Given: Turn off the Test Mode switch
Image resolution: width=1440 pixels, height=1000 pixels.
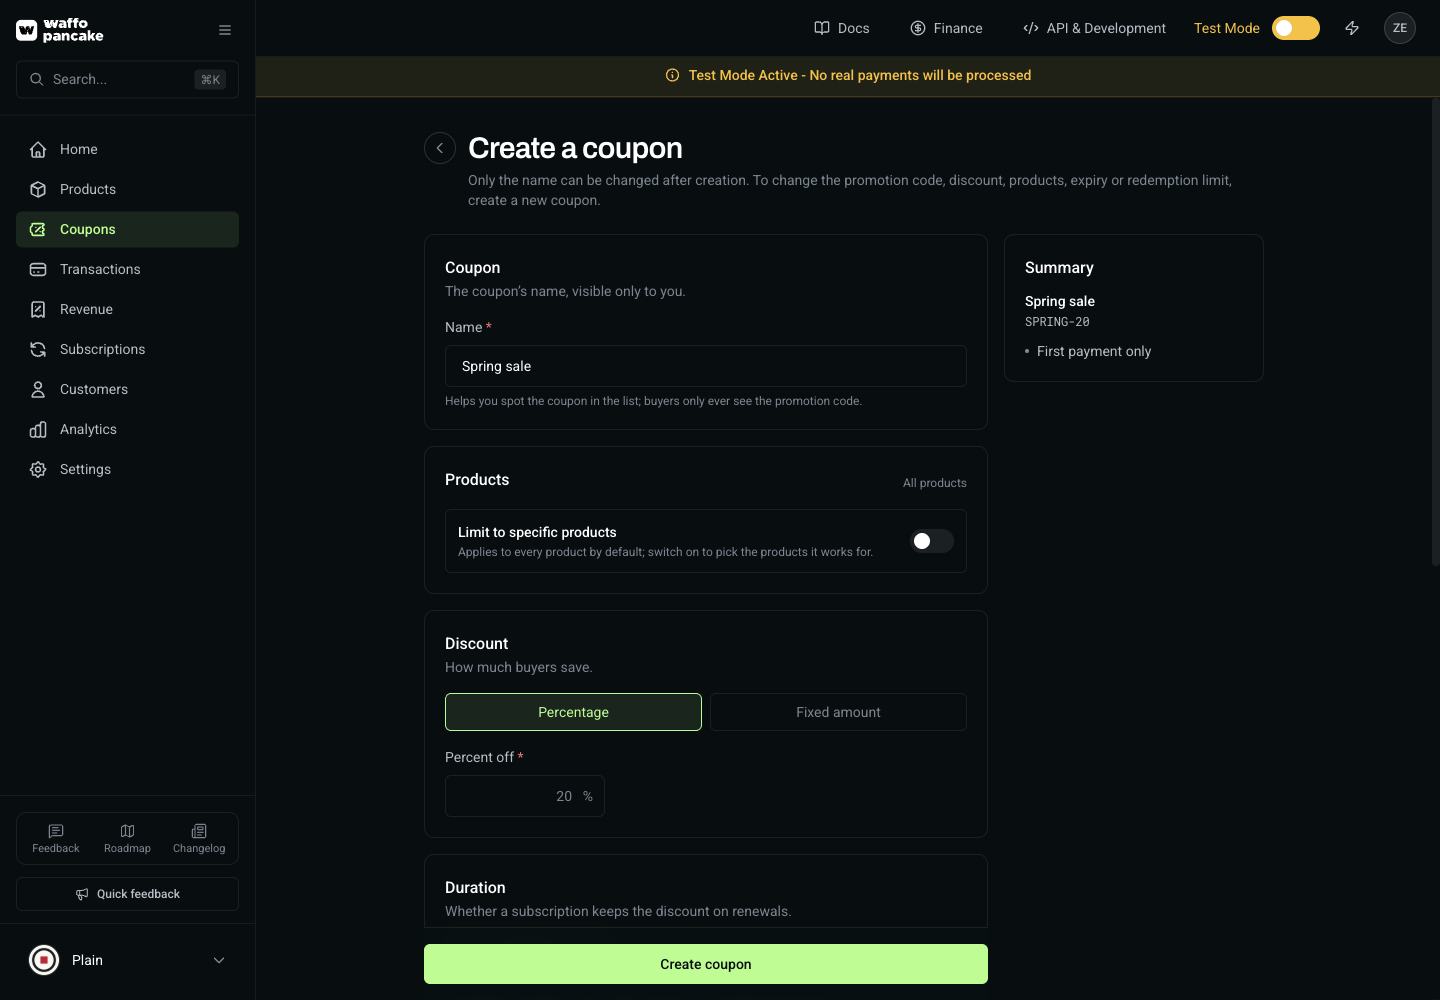Looking at the screenshot, I should point(1296,28).
